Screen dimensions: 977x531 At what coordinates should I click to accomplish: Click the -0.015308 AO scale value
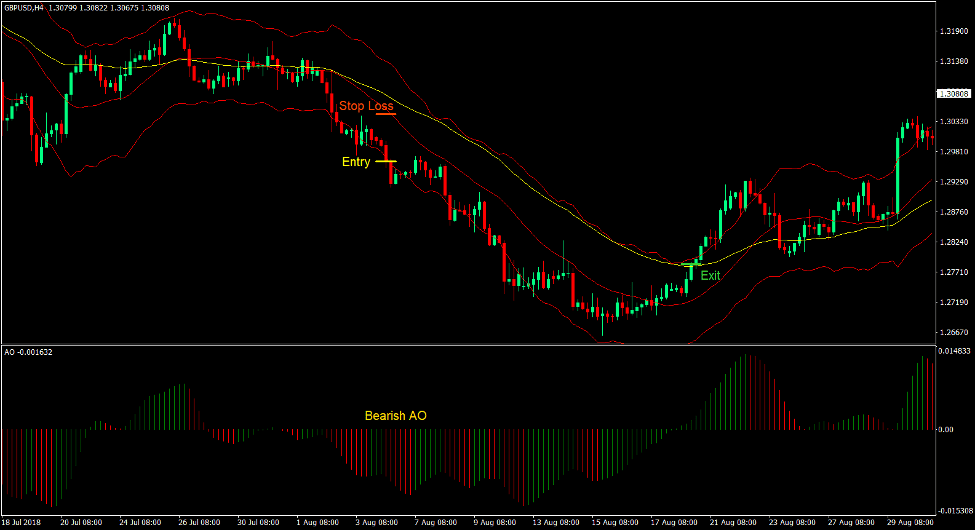point(955,510)
